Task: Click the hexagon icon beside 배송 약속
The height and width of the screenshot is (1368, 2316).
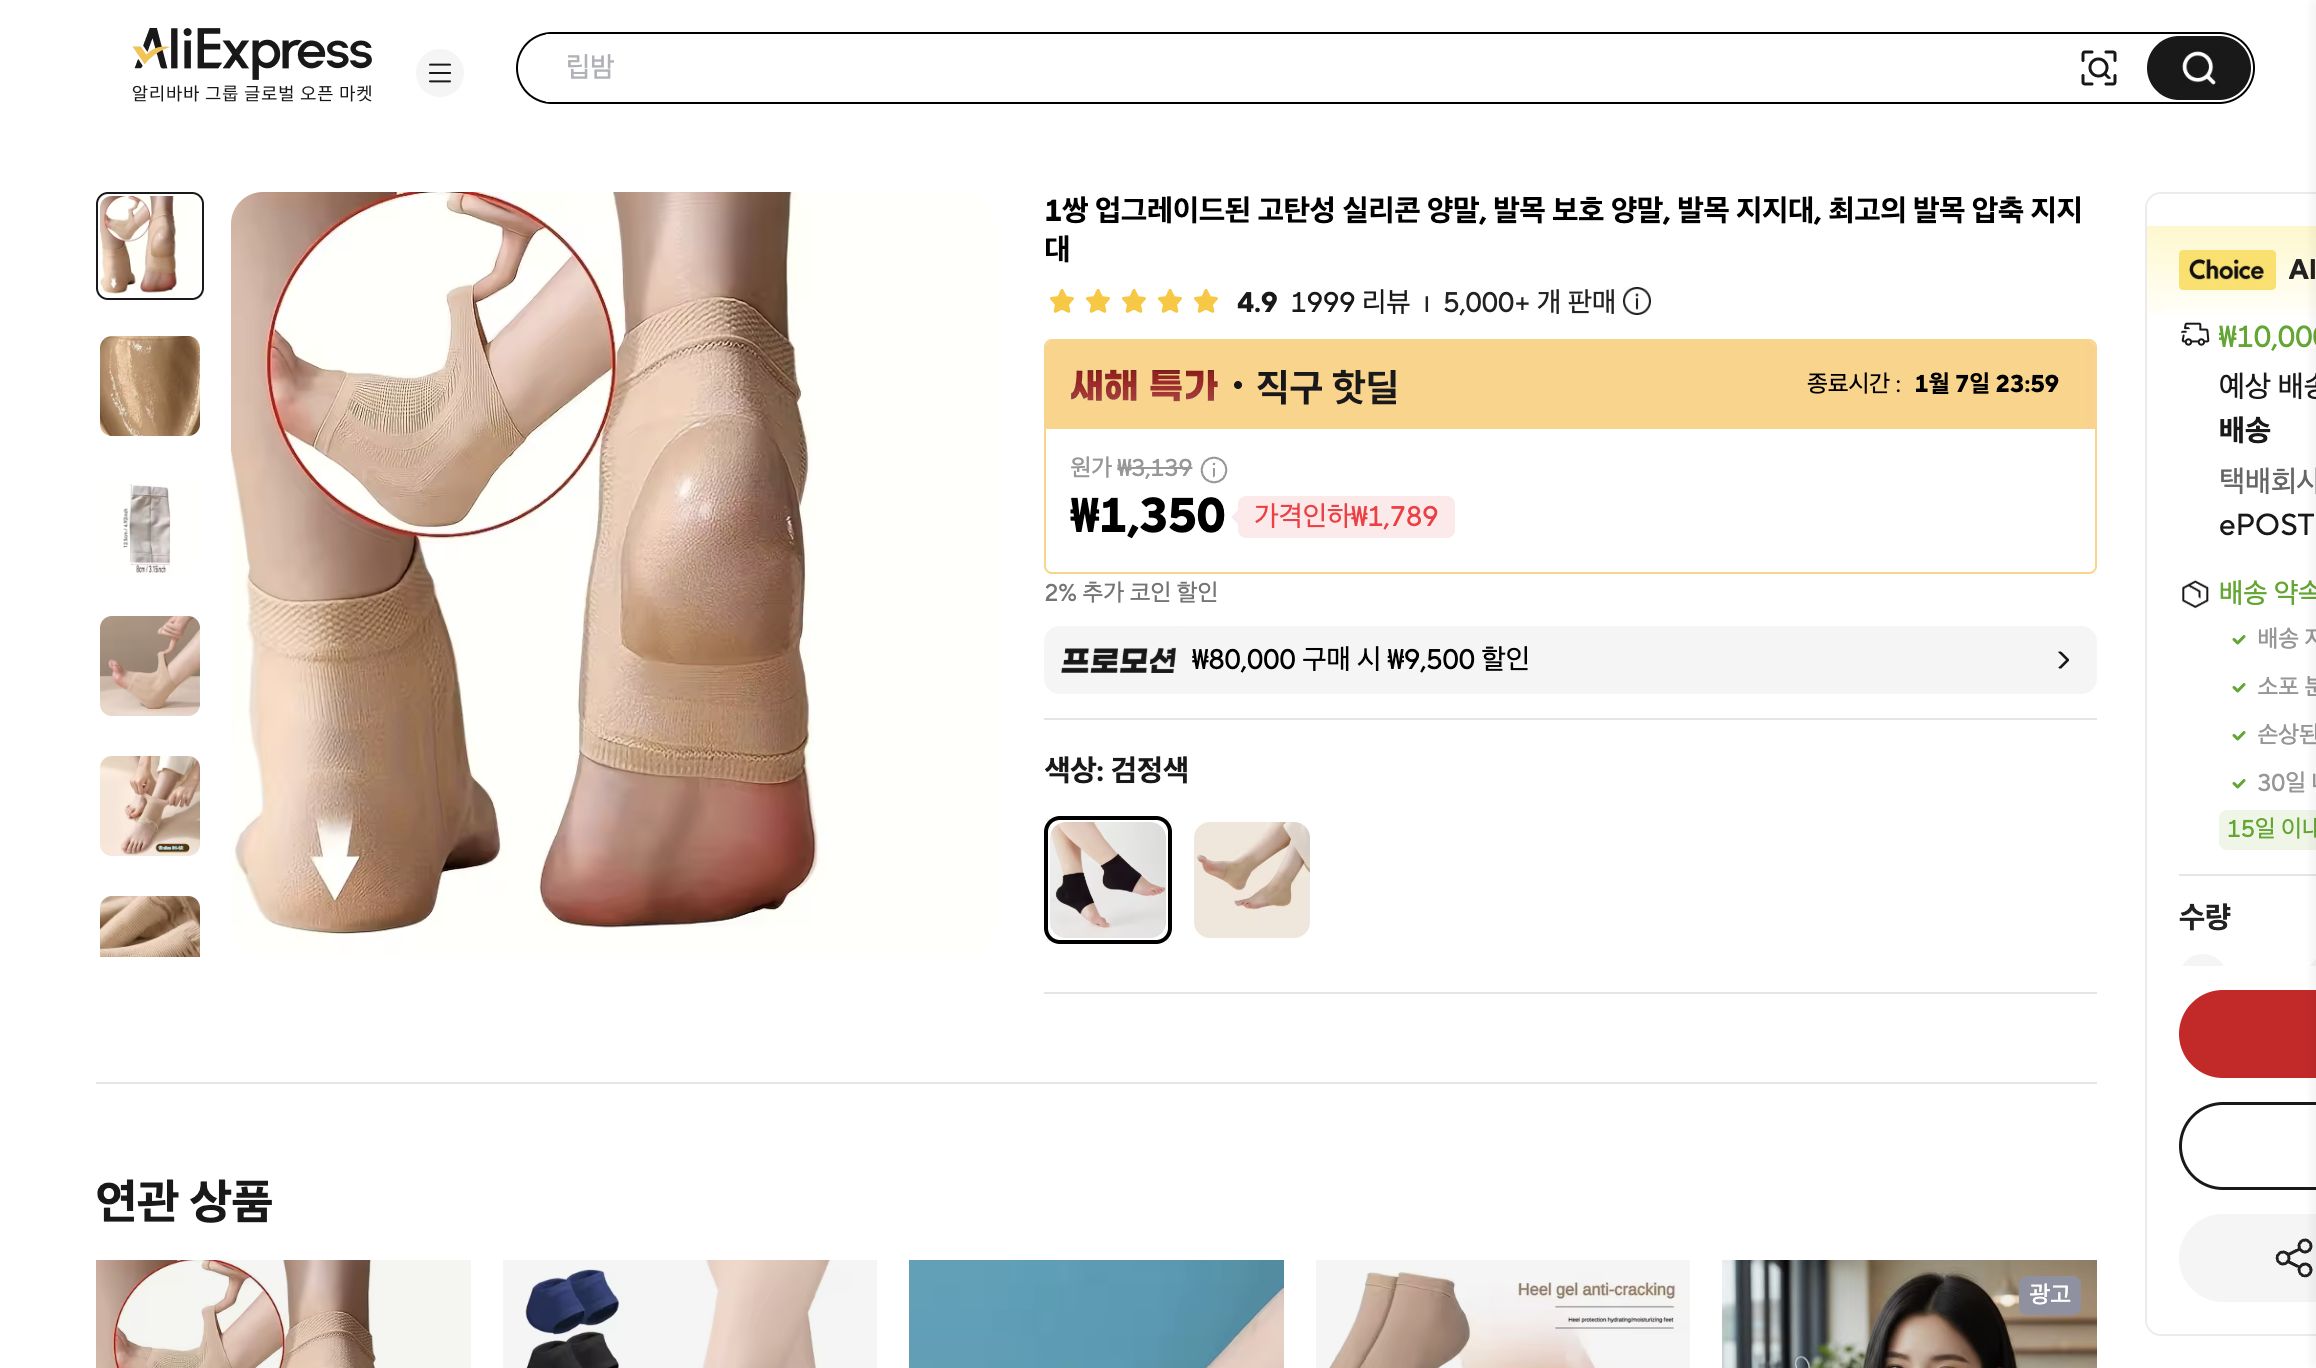Action: [2196, 595]
